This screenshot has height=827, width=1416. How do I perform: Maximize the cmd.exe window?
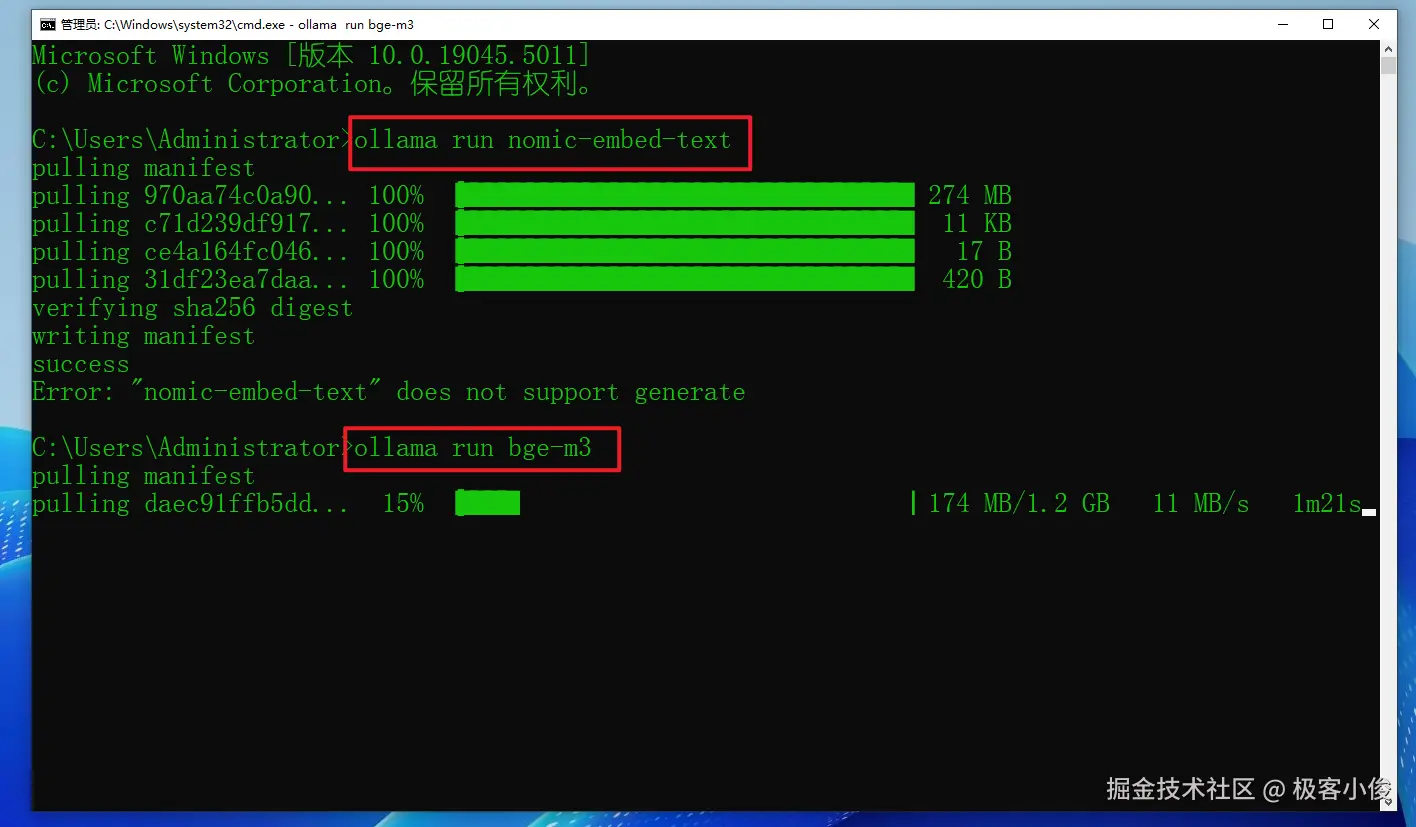[x=1328, y=24]
